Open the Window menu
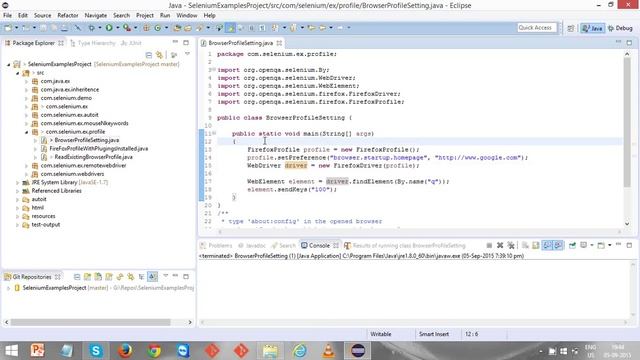Viewport: 640px width, 360px height. click(187, 16)
